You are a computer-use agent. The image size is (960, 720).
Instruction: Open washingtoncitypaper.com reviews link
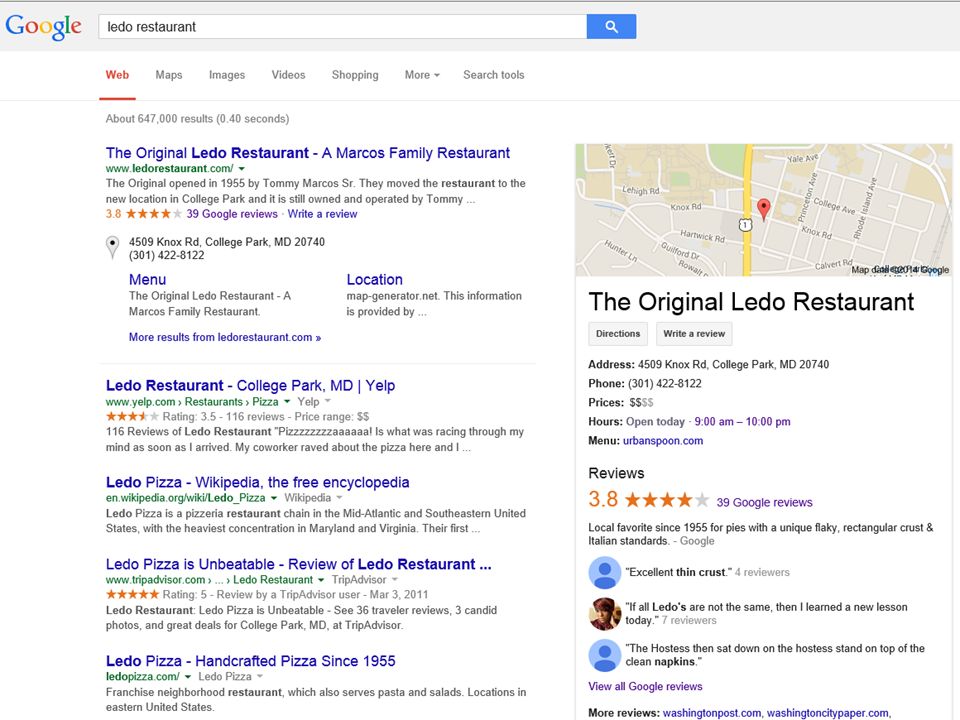[828, 713]
